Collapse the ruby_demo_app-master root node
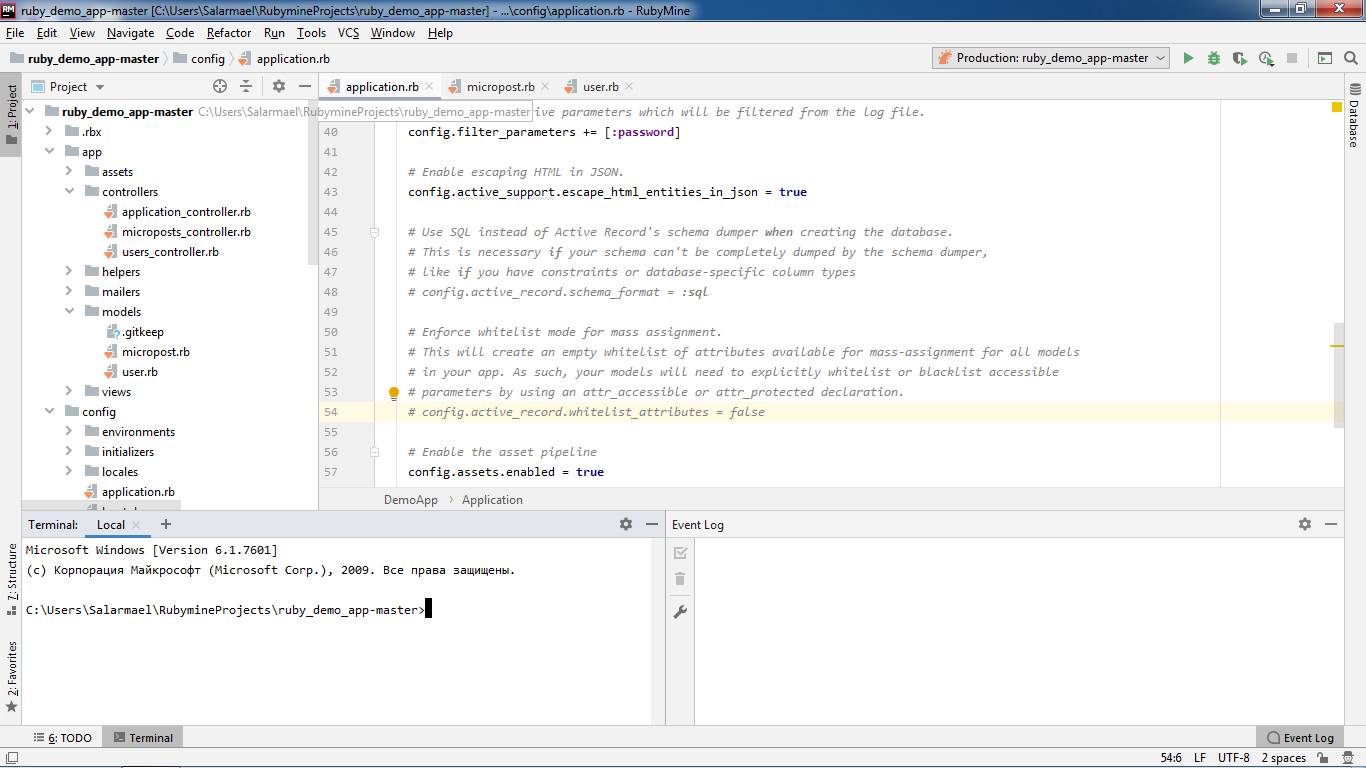Image resolution: width=1366 pixels, height=768 pixels. coord(30,112)
